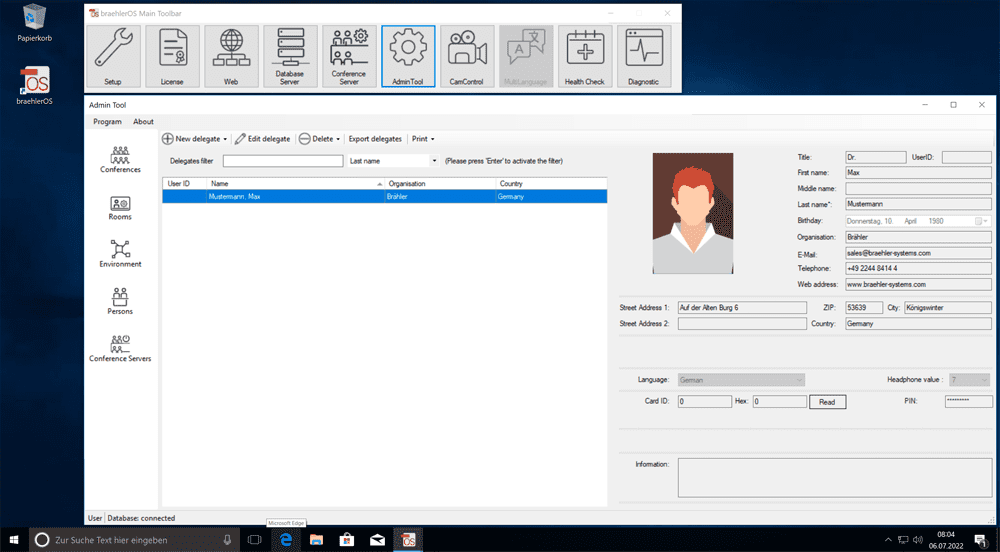Launch the Web tool
Screen dimensions: 1000x552
click(232, 56)
